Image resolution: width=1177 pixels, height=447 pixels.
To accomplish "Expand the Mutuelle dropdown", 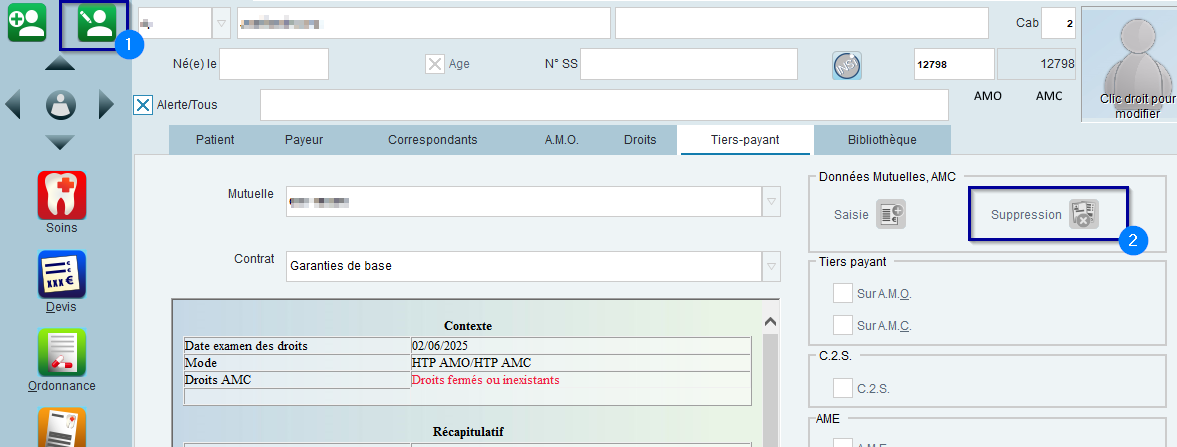I will tap(772, 201).
